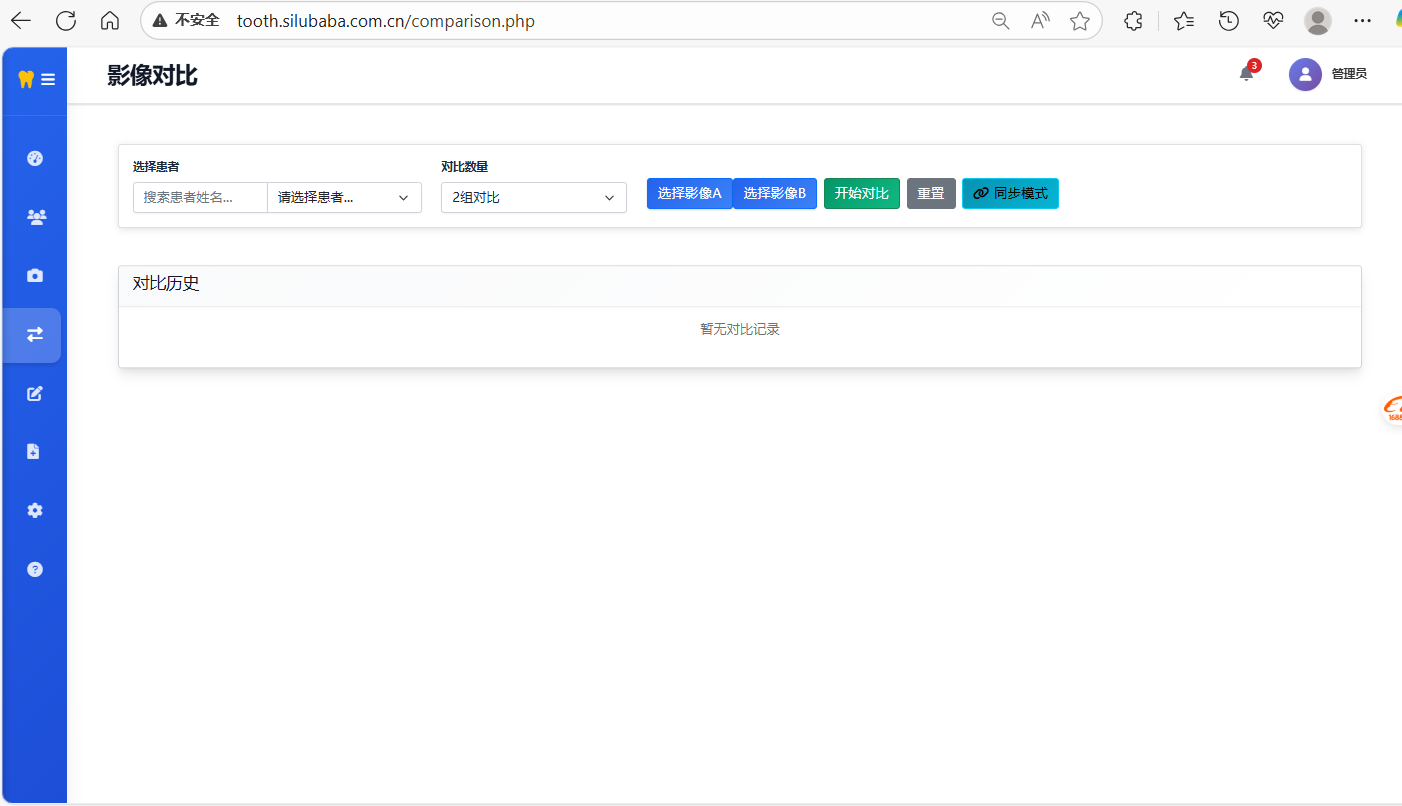This screenshot has height=806, width=1402.
Task: Click the 搜索患者姓名 search input field
Action: [x=200, y=198]
